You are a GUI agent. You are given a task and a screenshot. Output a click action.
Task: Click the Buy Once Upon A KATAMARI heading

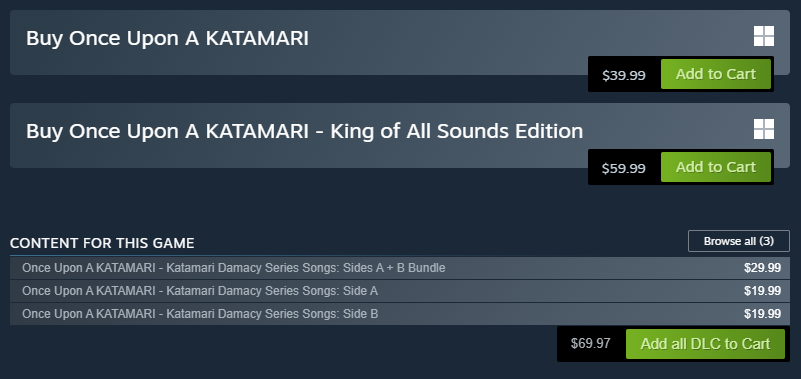[167, 39]
